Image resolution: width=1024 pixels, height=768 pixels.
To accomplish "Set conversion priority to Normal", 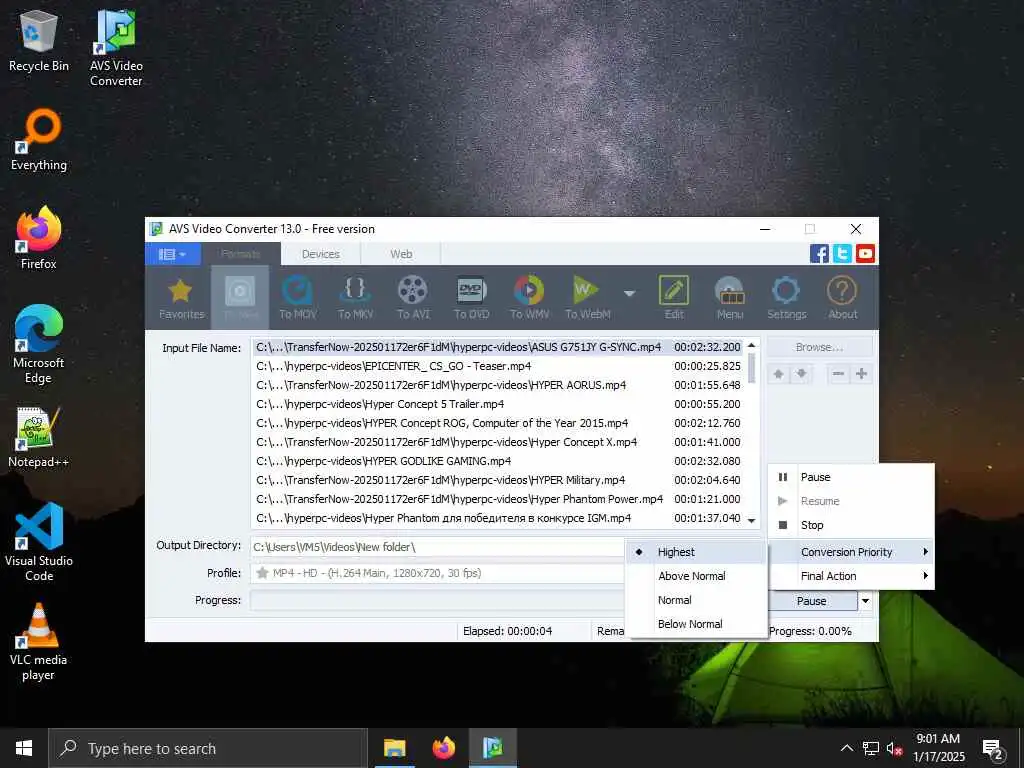I will coord(696,600).
